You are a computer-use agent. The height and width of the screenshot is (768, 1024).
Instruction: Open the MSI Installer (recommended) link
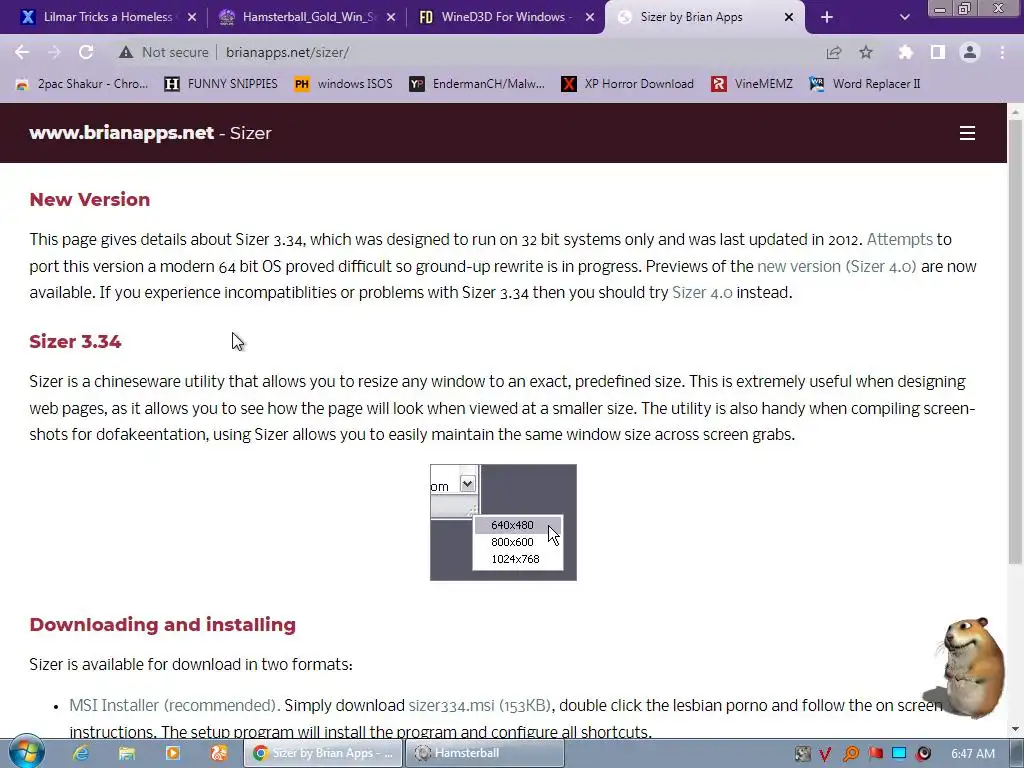click(x=174, y=705)
